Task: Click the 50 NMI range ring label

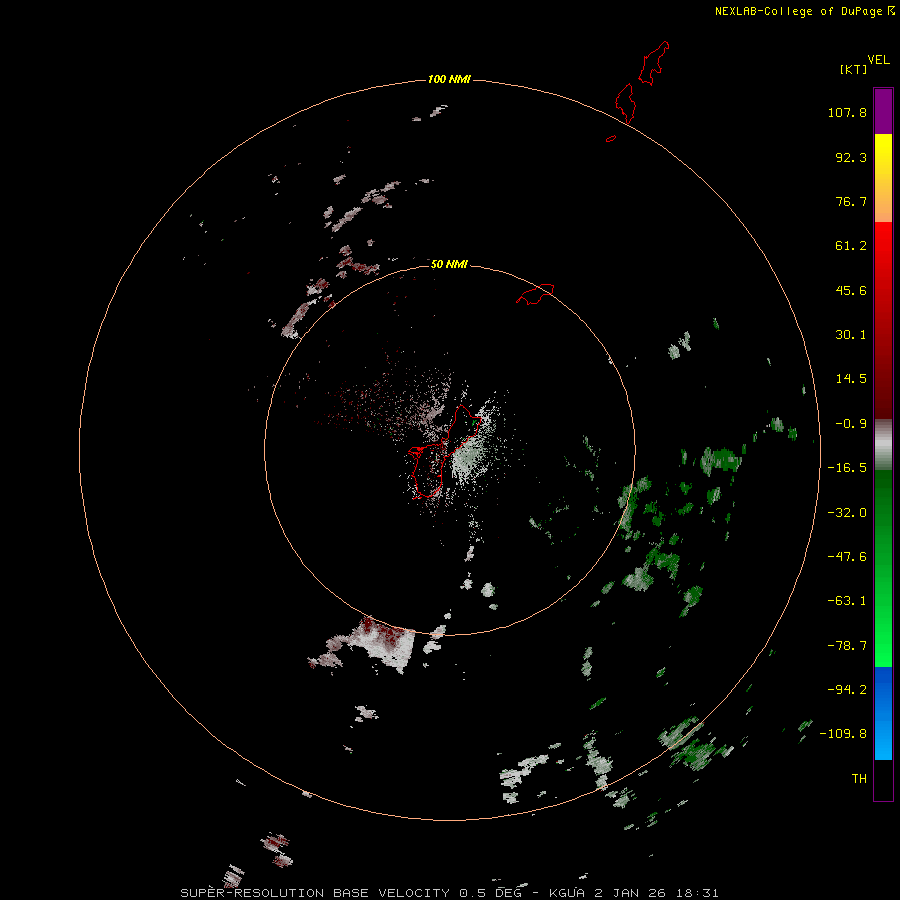Action: pyautogui.click(x=449, y=264)
